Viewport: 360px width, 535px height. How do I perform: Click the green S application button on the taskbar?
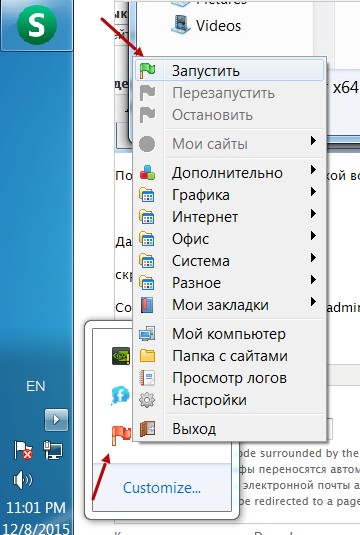tap(37, 25)
